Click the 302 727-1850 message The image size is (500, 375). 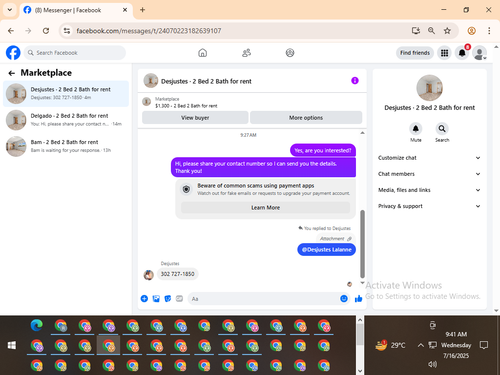(177, 274)
